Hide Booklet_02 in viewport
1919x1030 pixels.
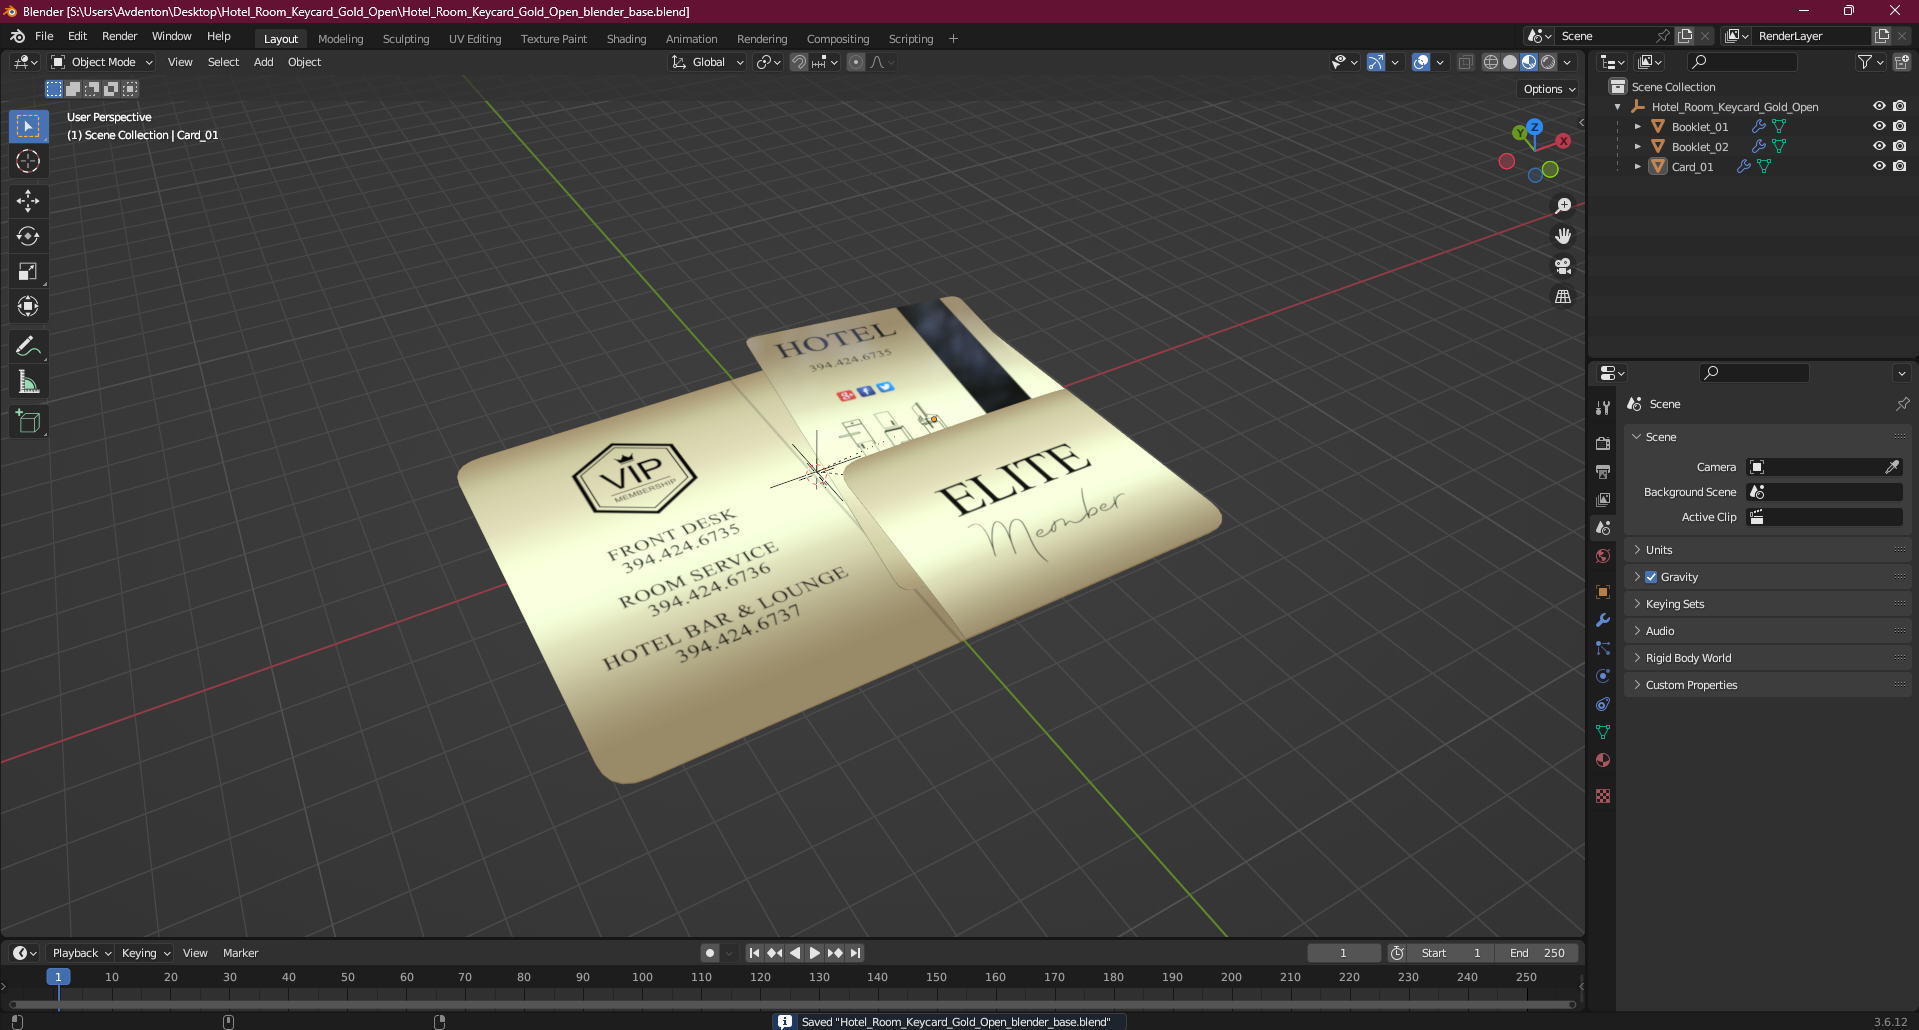coord(1879,146)
